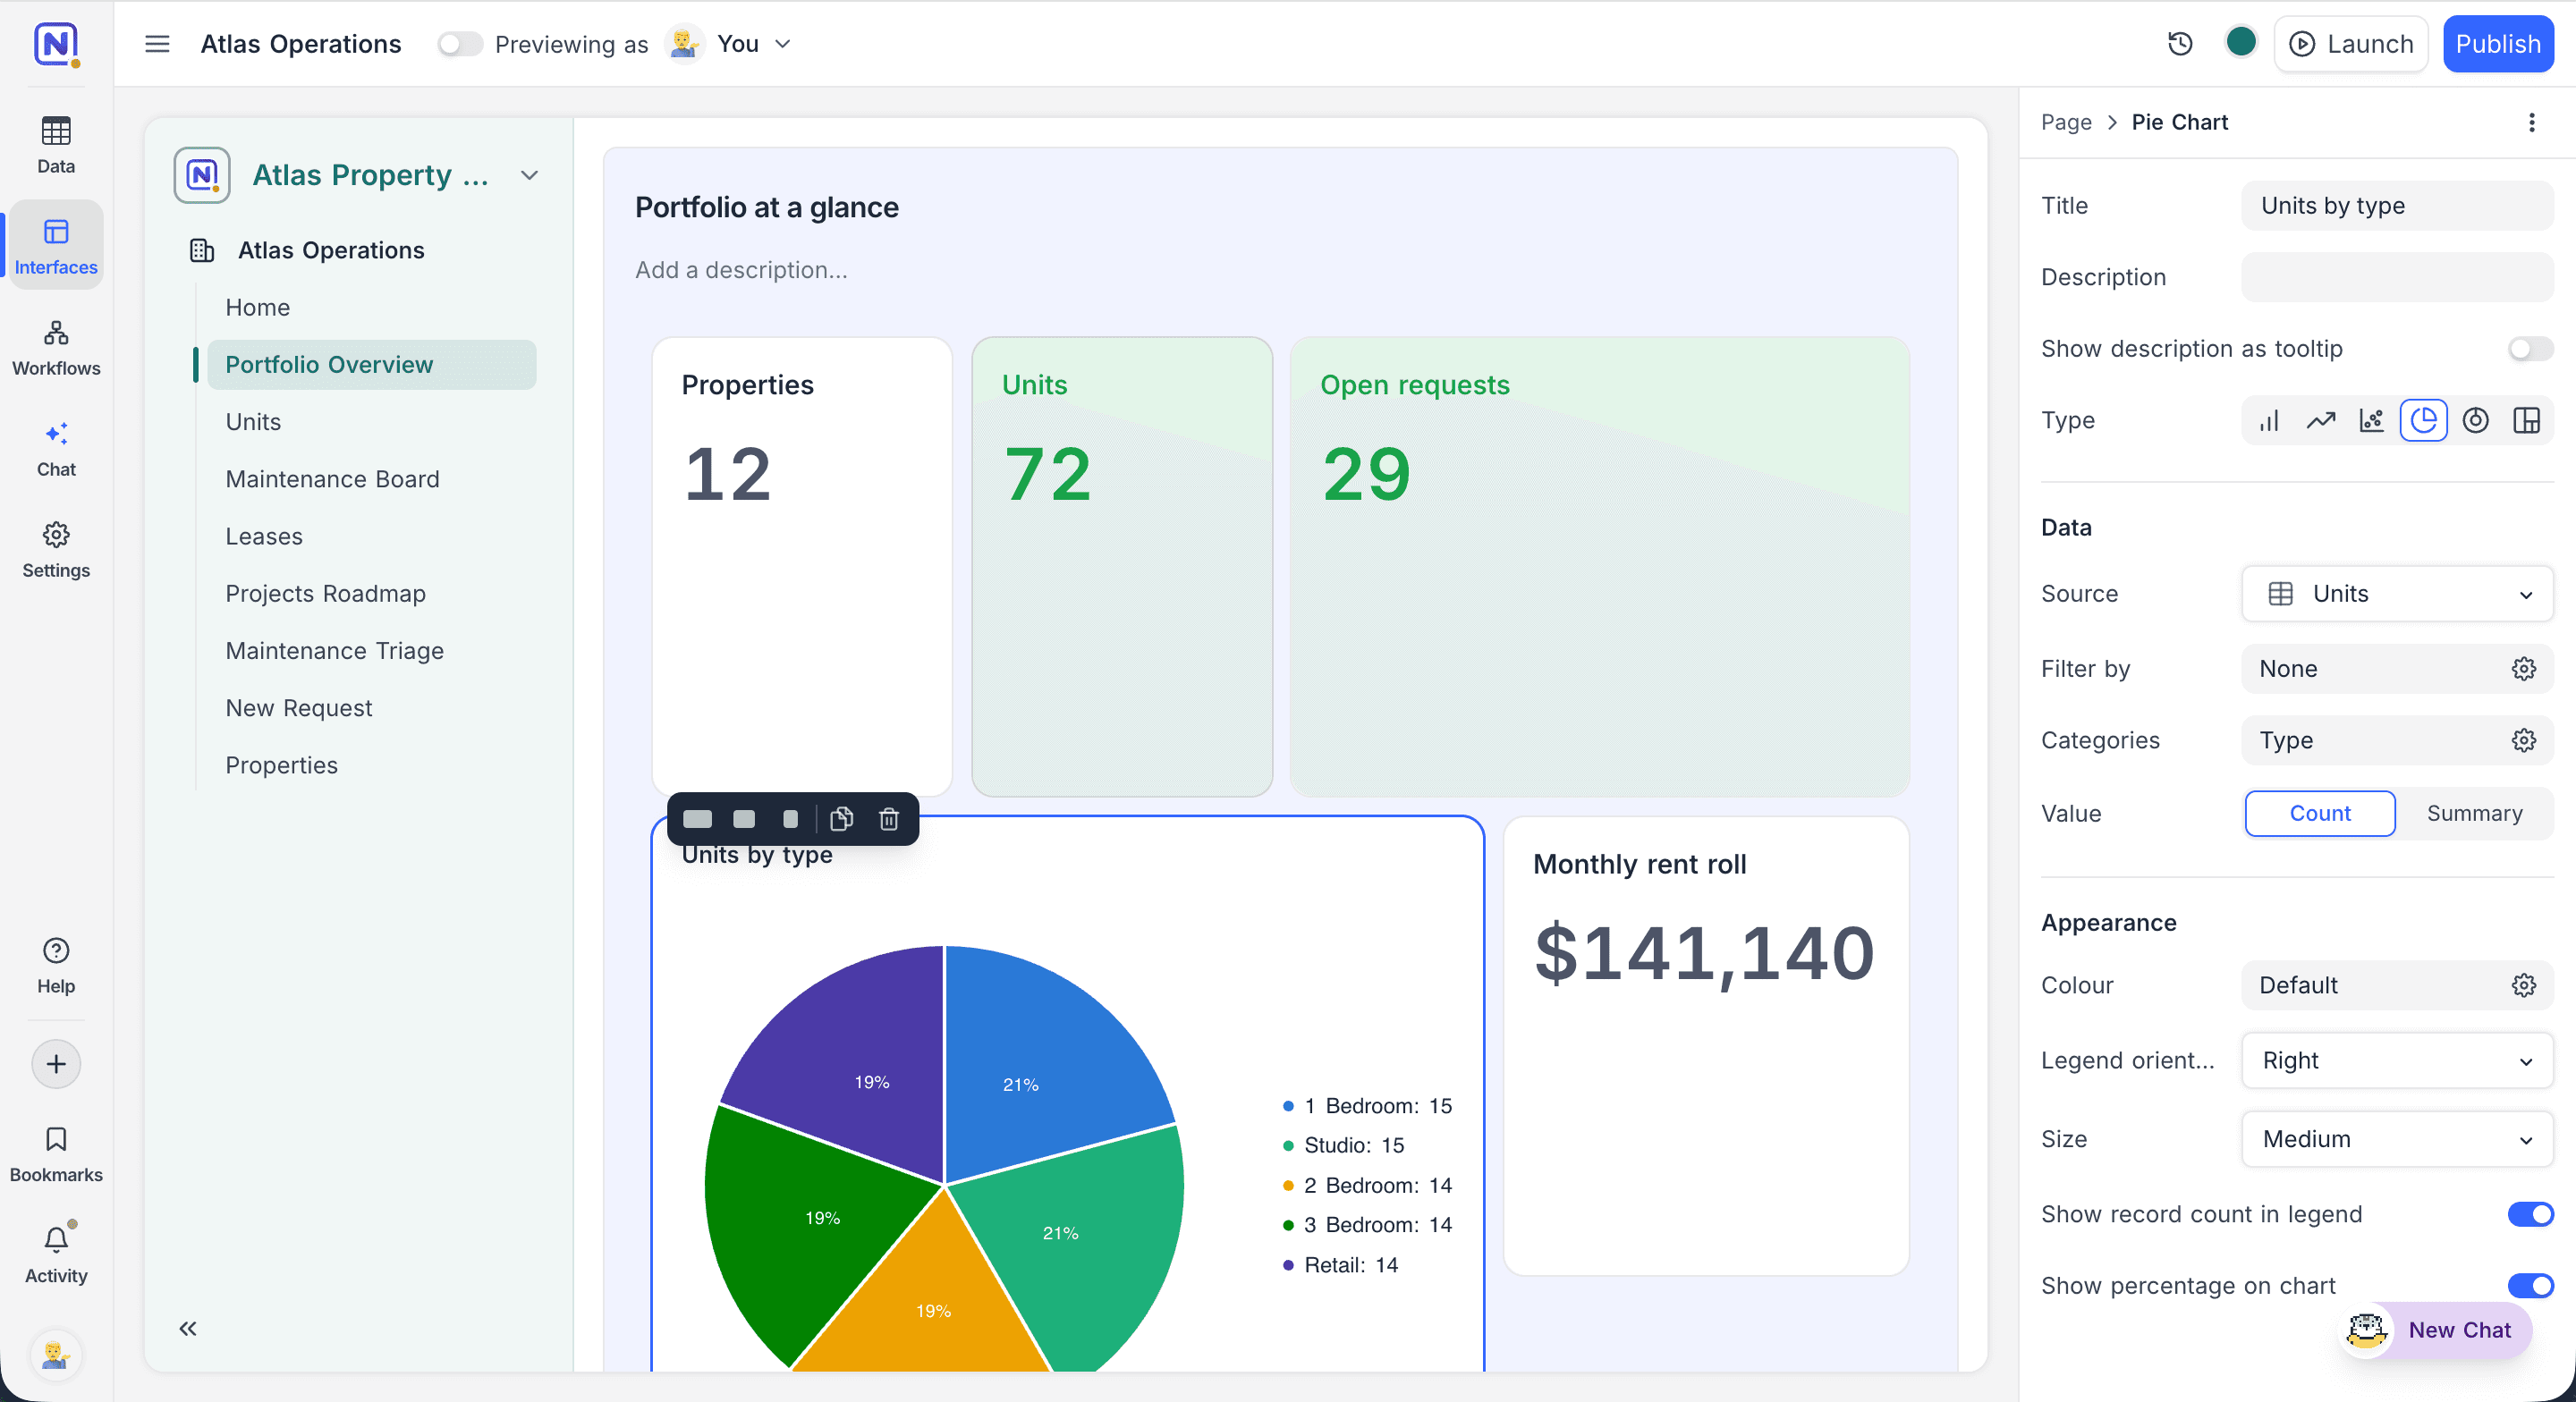The image size is (2576, 1402).
Task: Set widget to medium width option
Action: (x=744, y=819)
